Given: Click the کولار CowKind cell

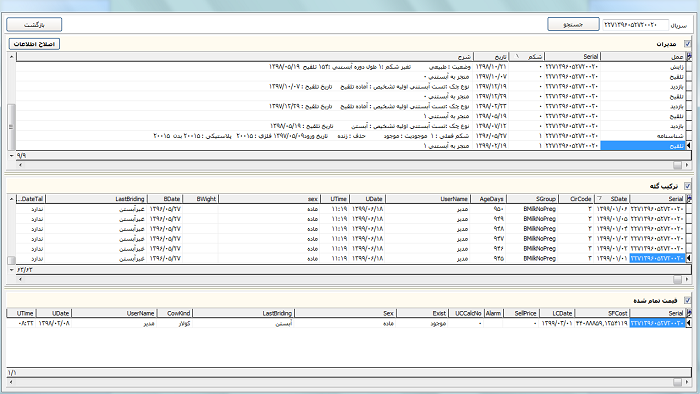Looking at the screenshot, I should coord(175,323).
